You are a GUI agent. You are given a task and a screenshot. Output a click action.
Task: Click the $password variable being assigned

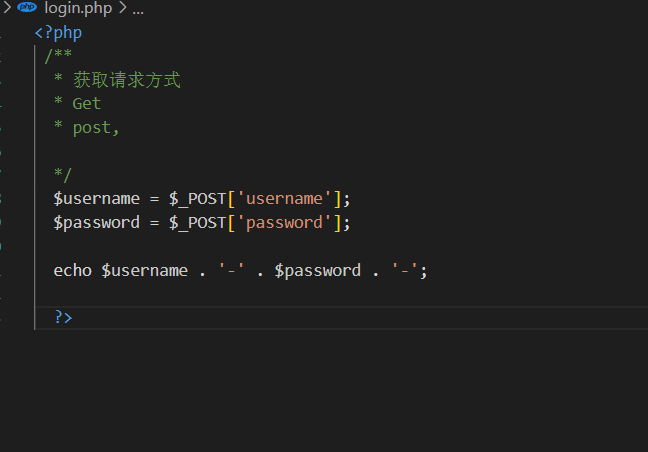click(96, 222)
